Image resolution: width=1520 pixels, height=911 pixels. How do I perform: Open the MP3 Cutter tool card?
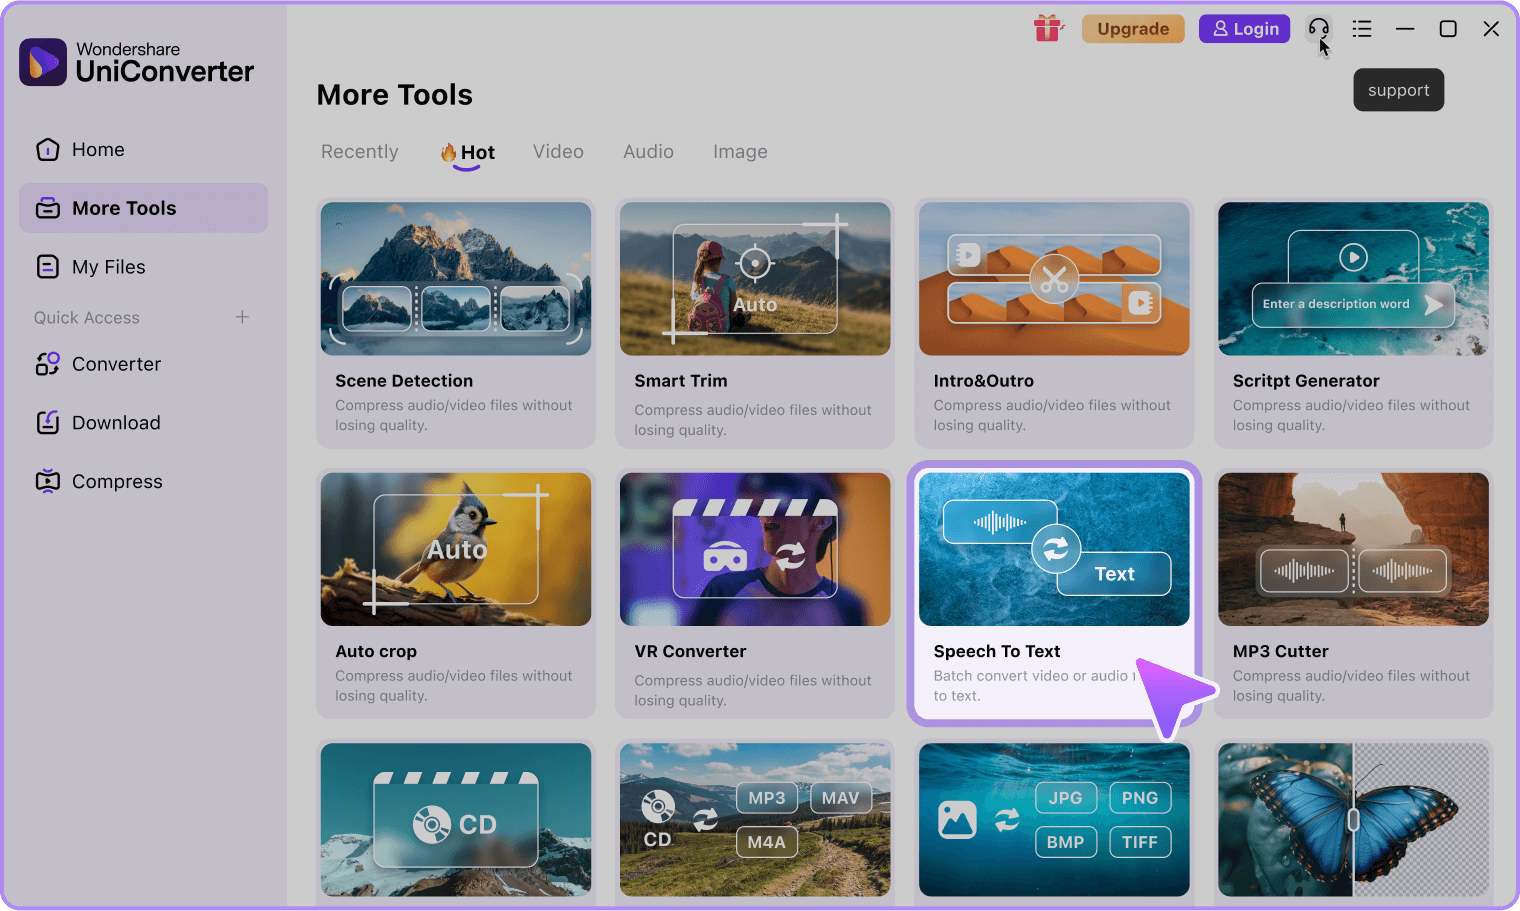coord(1353,594)
